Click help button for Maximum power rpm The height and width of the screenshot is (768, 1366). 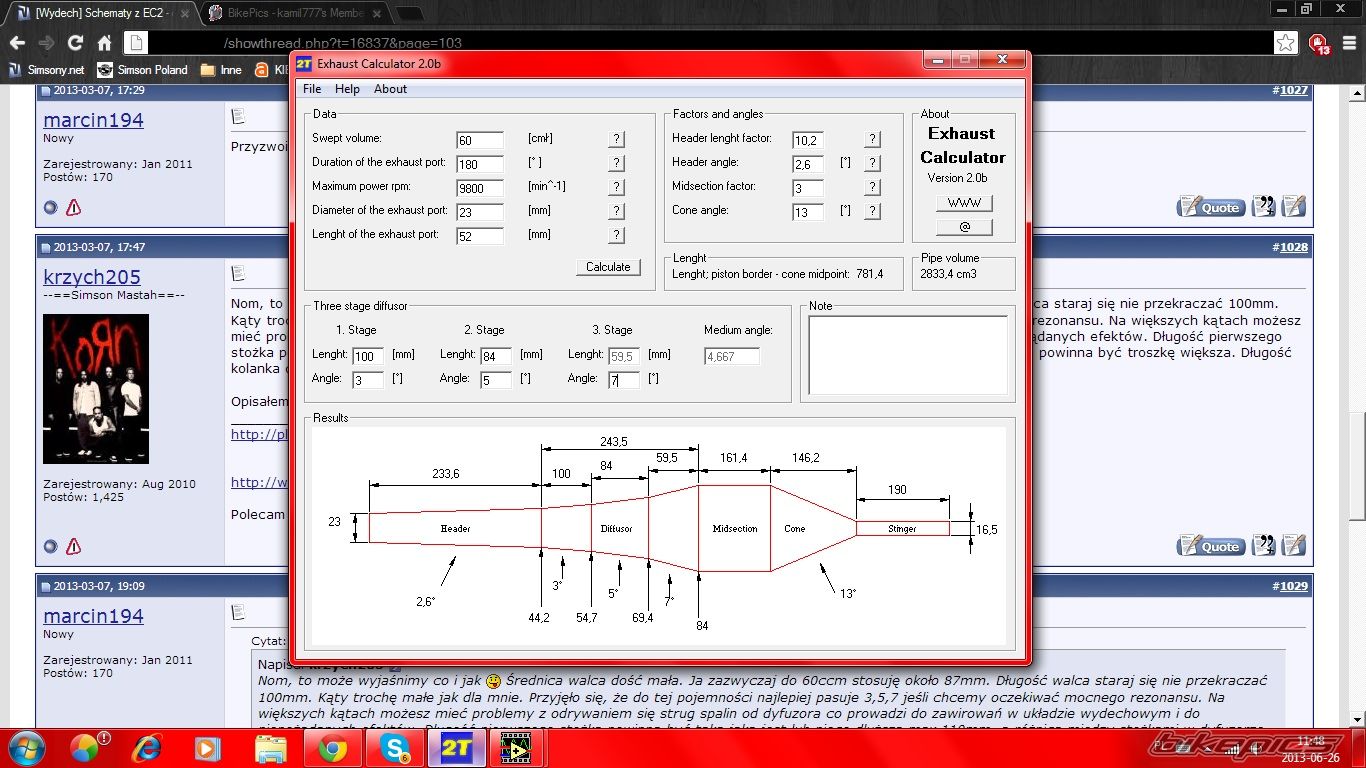(617, 187)
